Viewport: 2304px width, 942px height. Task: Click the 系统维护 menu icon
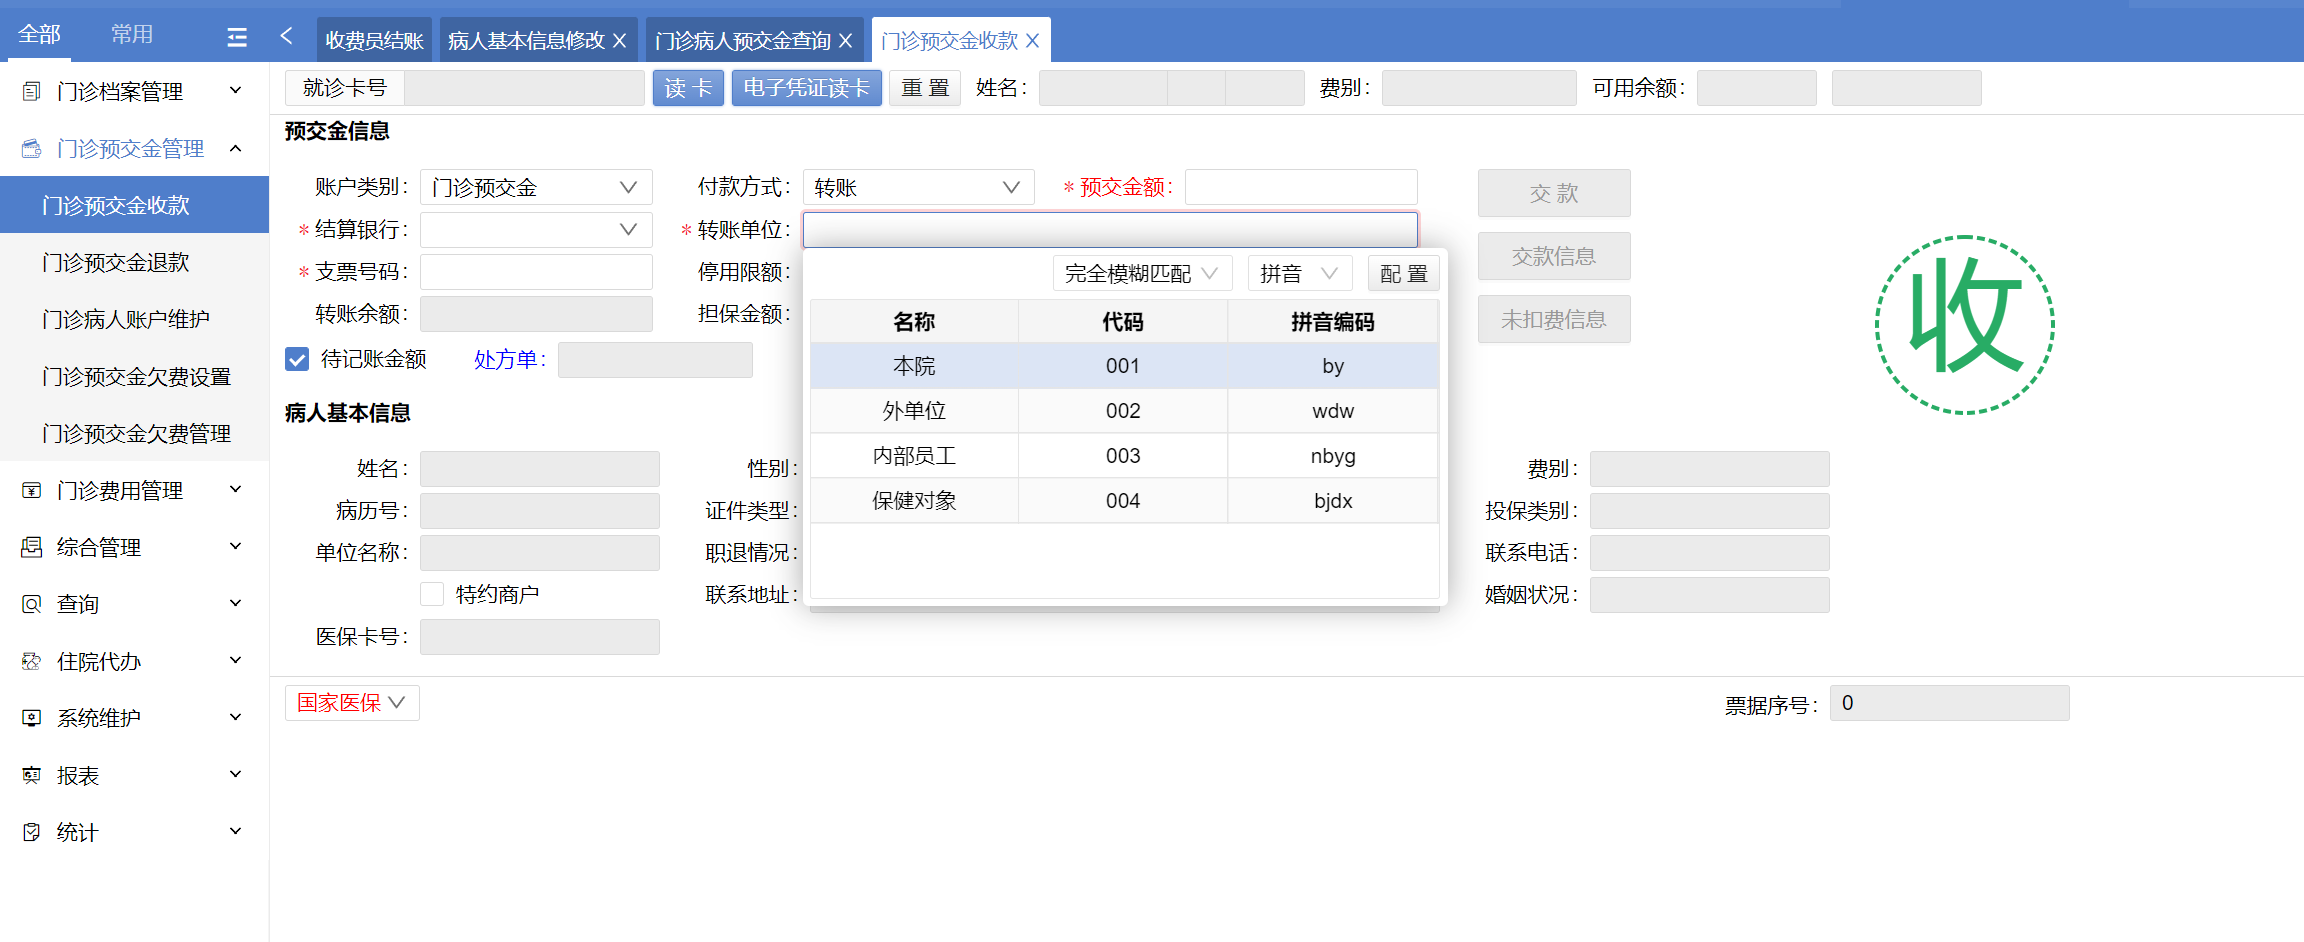pos(32,718)
